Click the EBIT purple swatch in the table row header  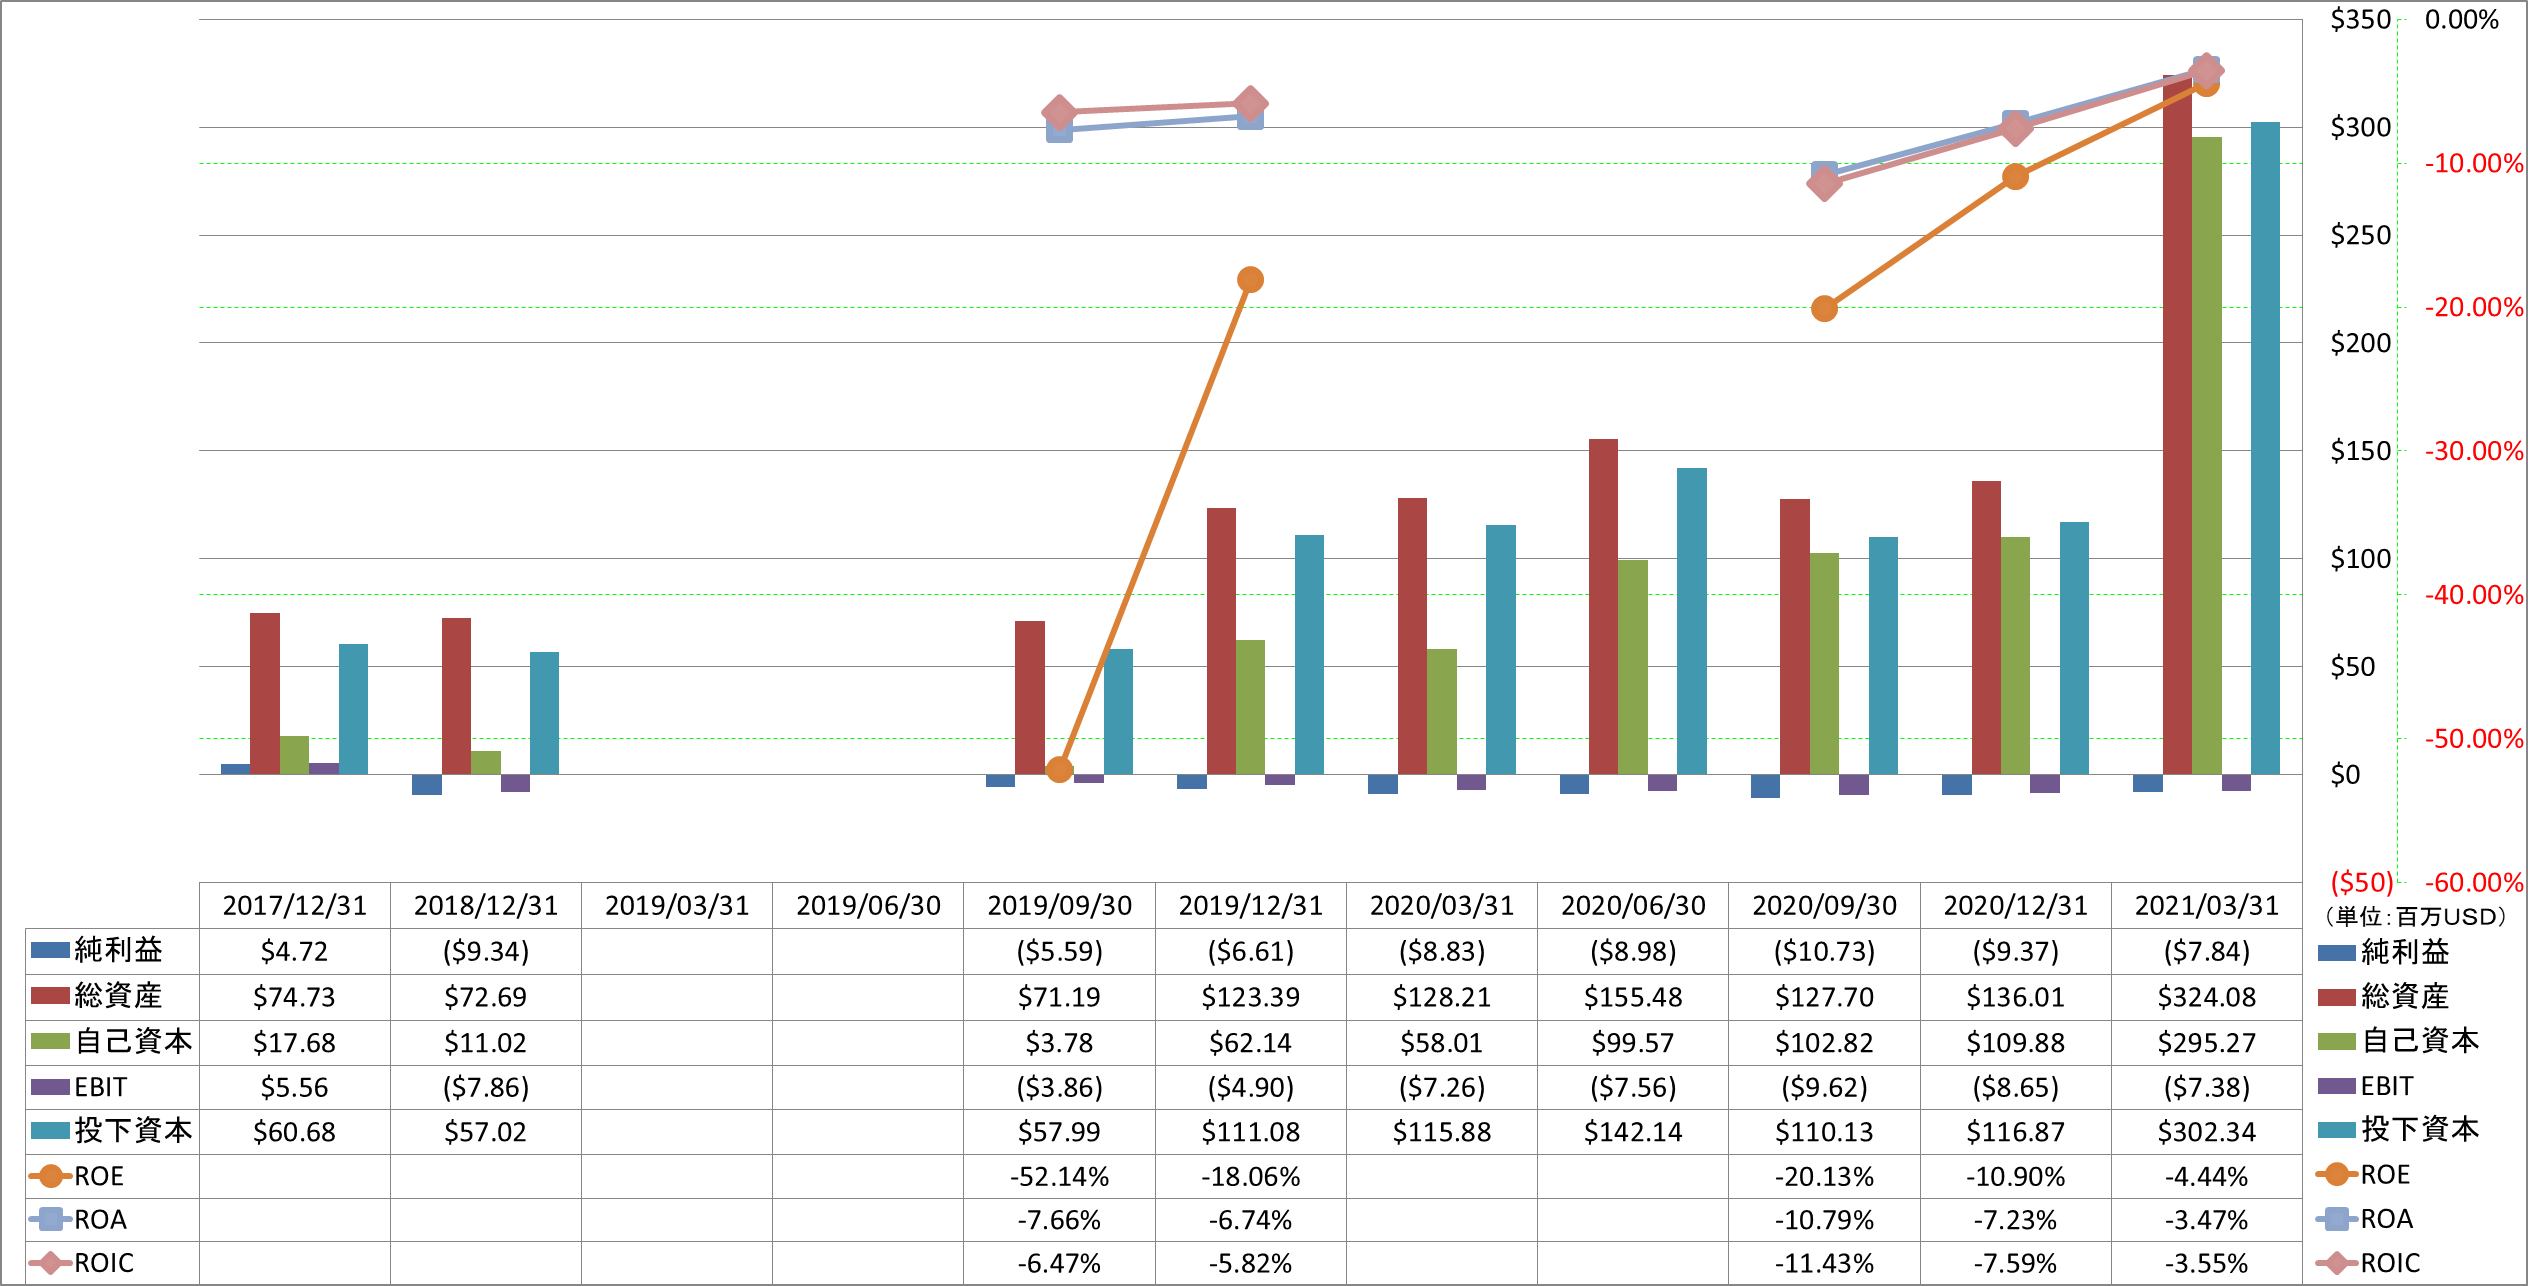tap(50, 1087)
